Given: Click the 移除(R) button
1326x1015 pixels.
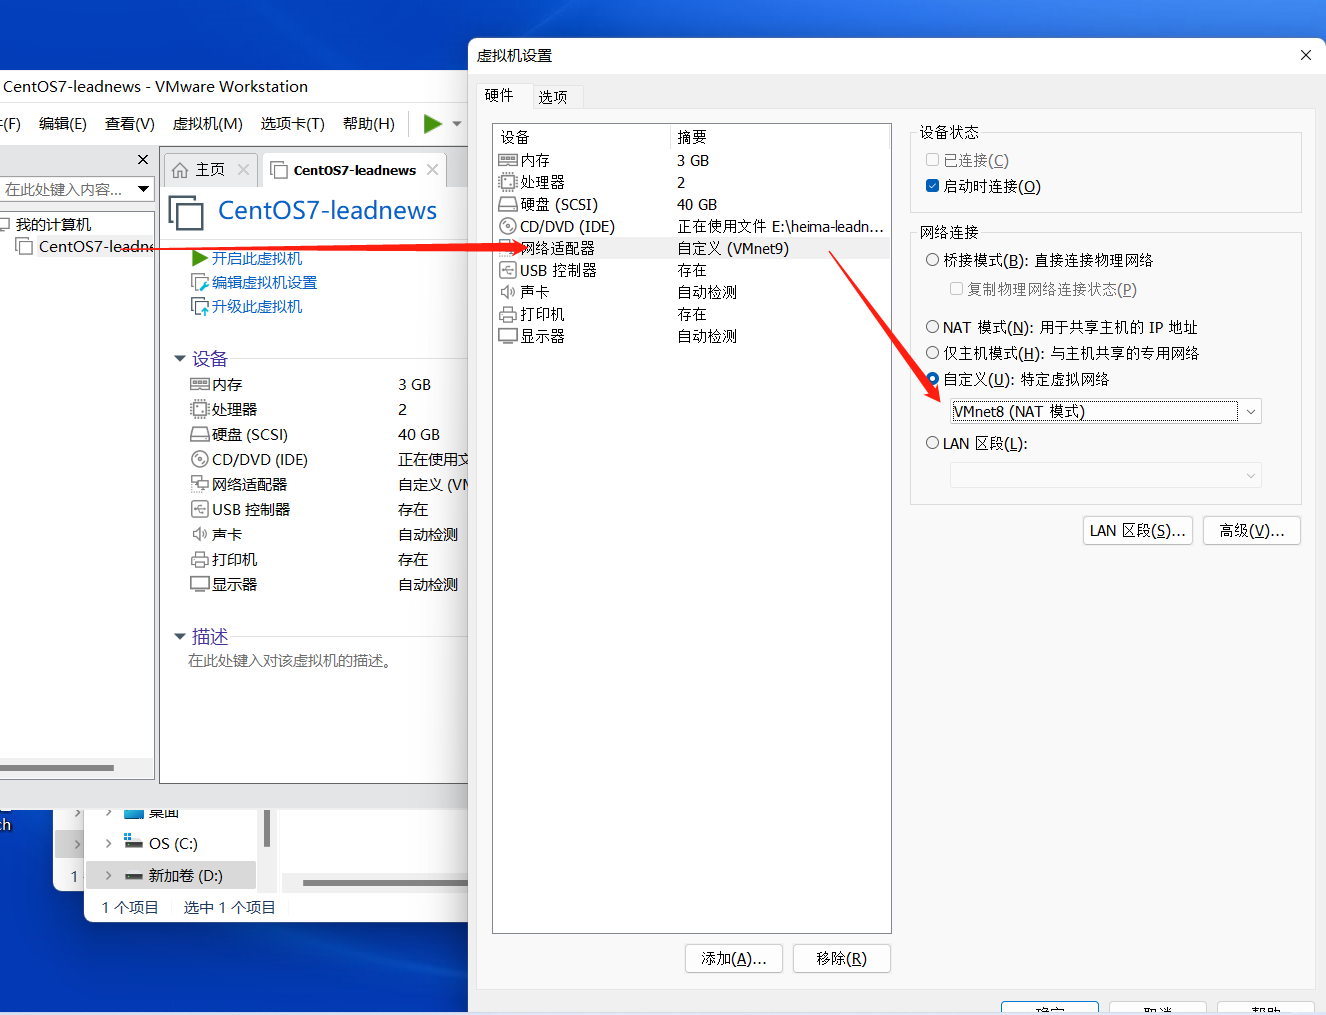Looking at the screenshot, I should click(x=841, y=959).
